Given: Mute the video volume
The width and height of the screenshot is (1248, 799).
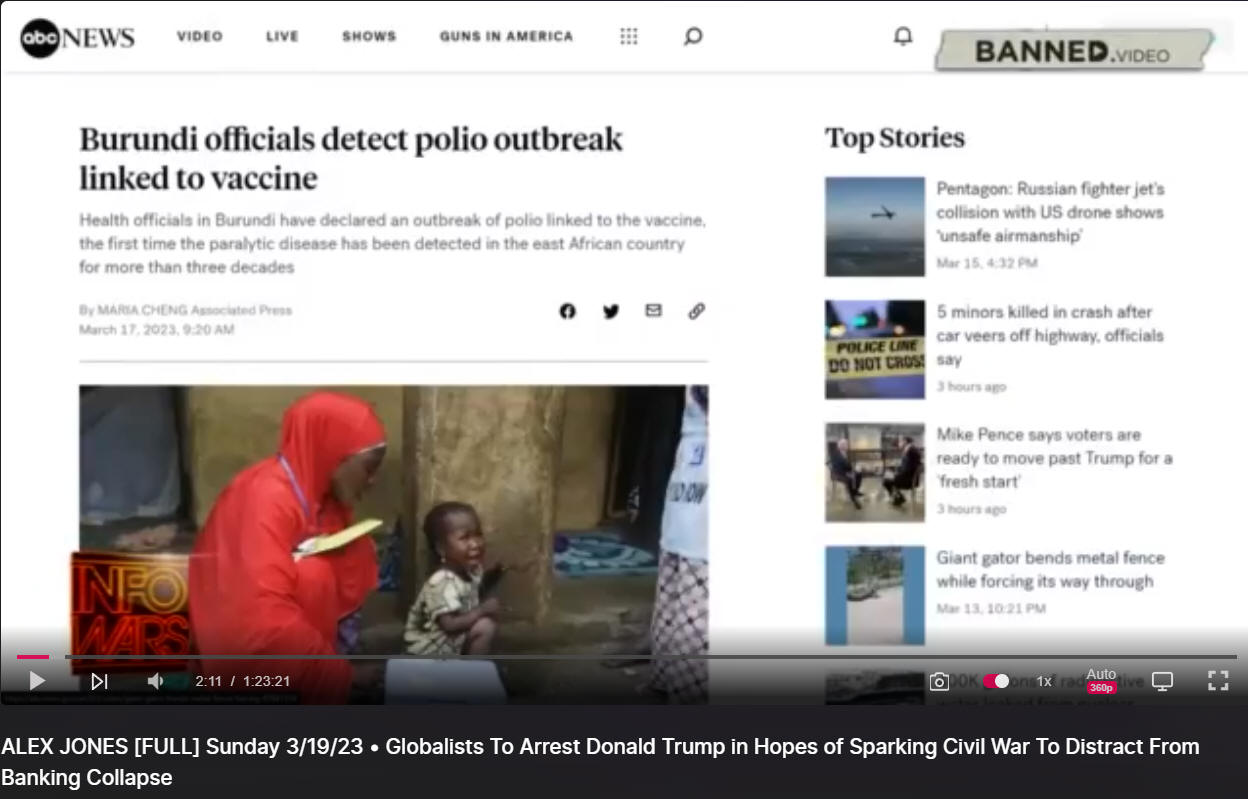Looking at the screenshot, I should tap(155, 681).
